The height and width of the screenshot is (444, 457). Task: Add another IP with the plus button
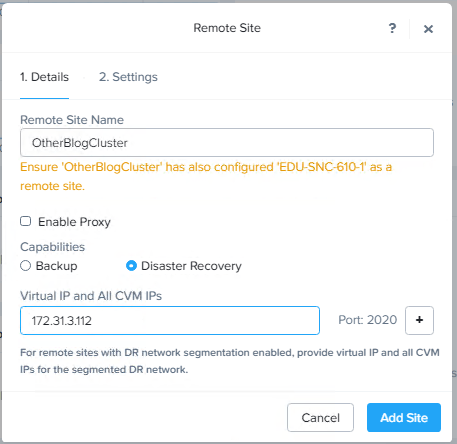[419, 320]
